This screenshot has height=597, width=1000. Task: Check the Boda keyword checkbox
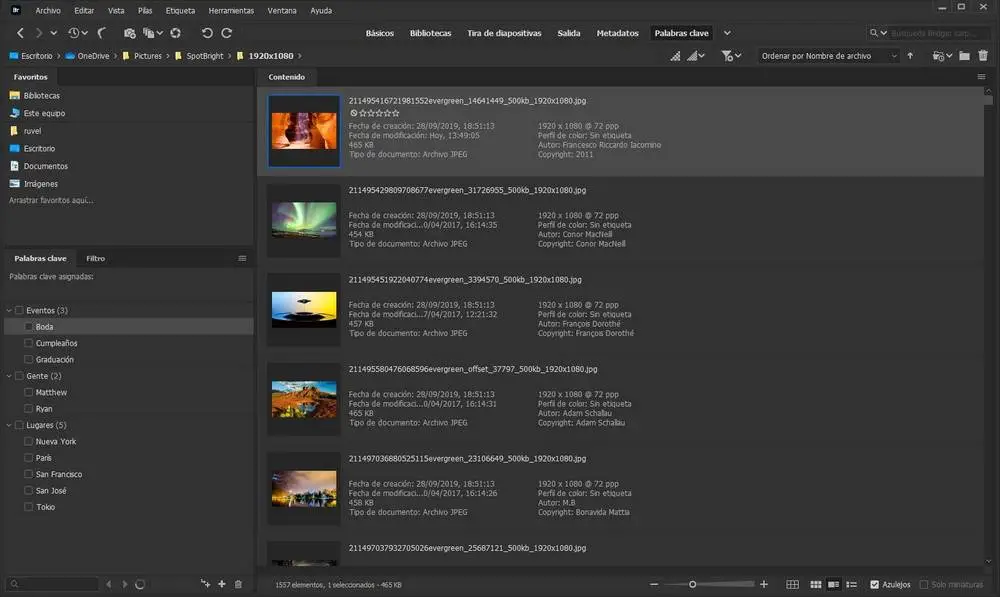29,327
